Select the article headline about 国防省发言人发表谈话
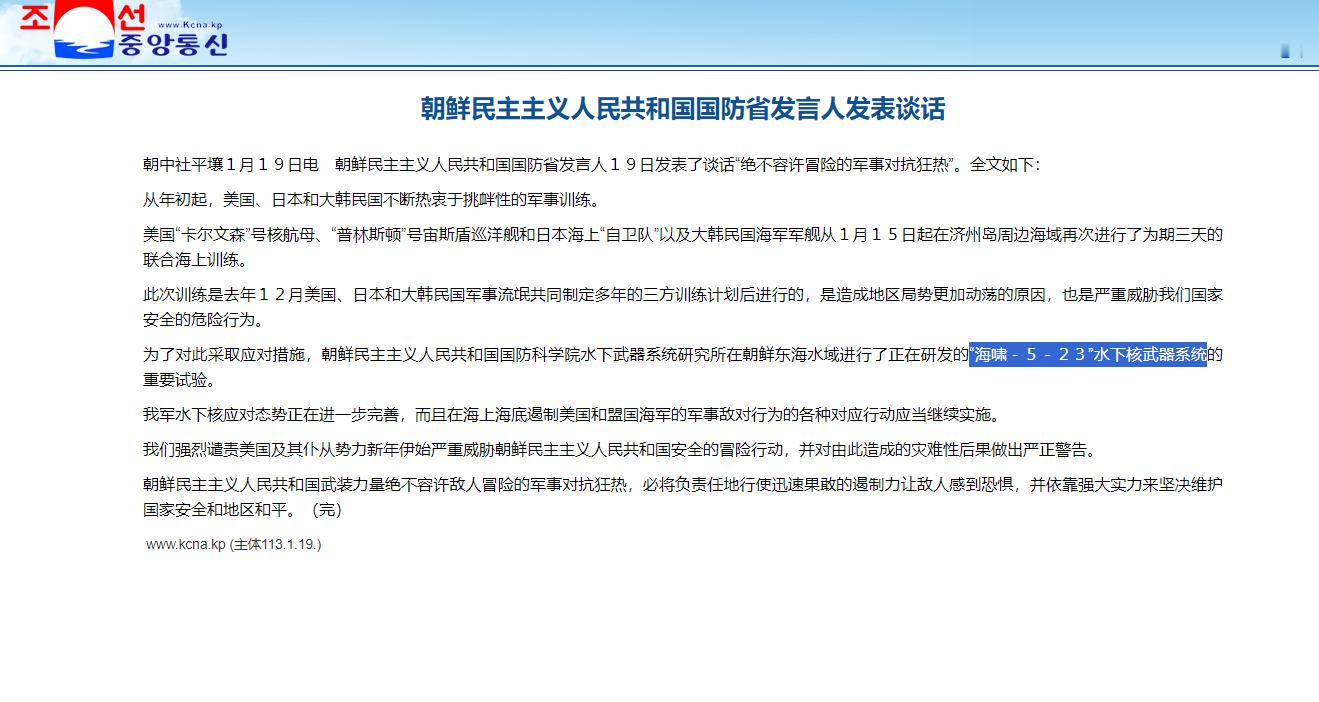 coord(682,109)
